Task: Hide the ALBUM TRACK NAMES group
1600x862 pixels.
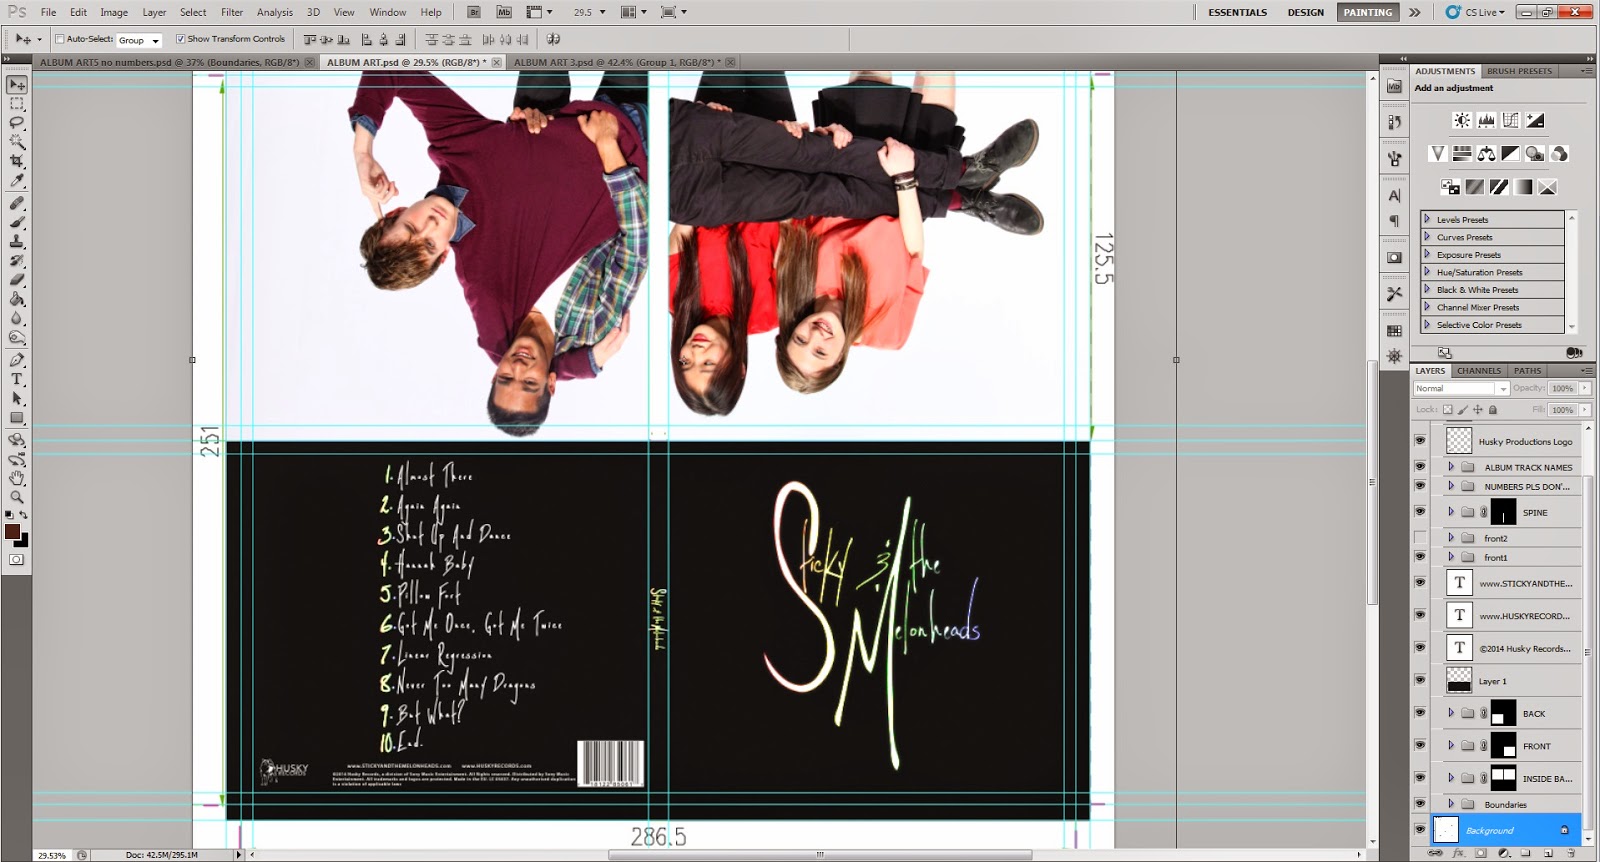Action: tap(1420, 467)
